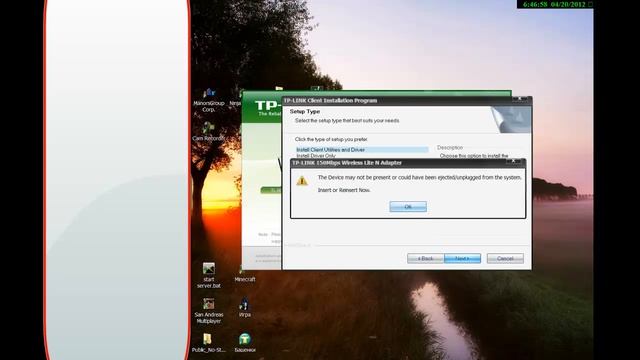Click the TP-LINK Client Installation Program title bar
Screen dimensions: 640x360
pos(407,100)
